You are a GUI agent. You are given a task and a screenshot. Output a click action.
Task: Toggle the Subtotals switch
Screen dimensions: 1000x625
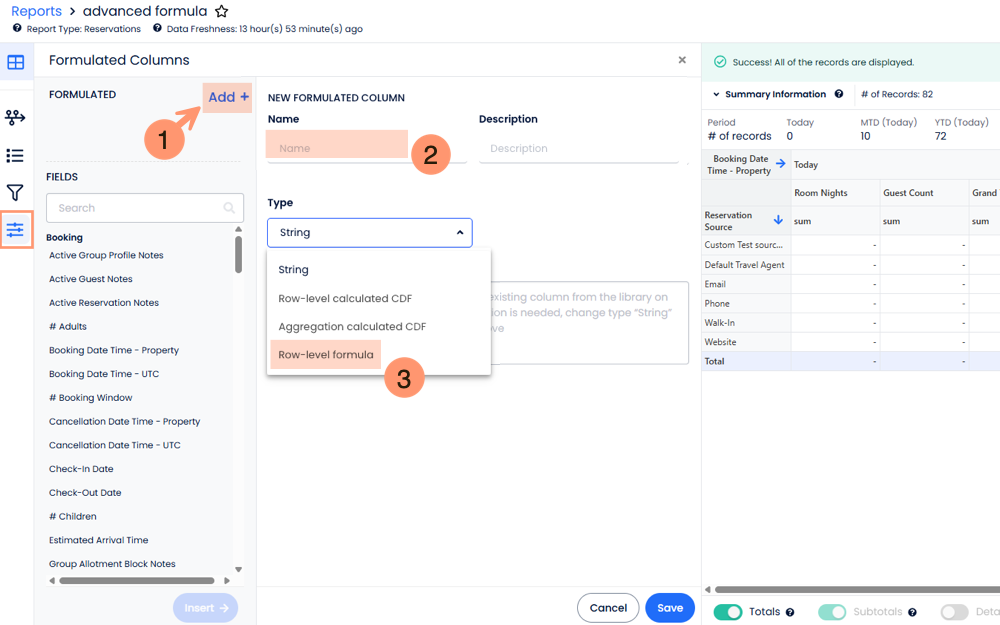click(832, 612)
